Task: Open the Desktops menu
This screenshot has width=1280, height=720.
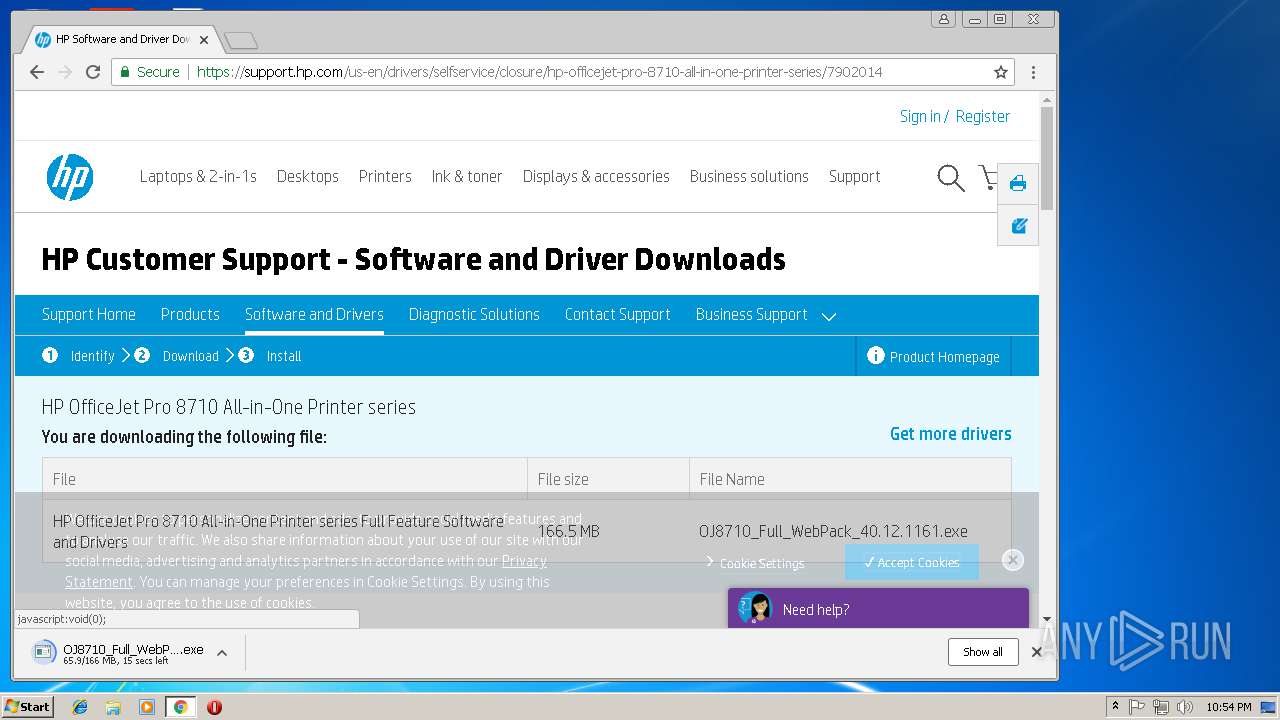Action: click(307, 177)
